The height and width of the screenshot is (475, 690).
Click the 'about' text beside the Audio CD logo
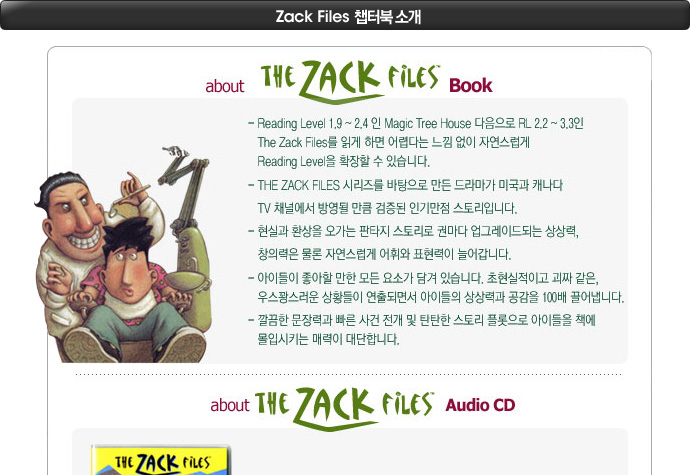[x=230, y=405]
